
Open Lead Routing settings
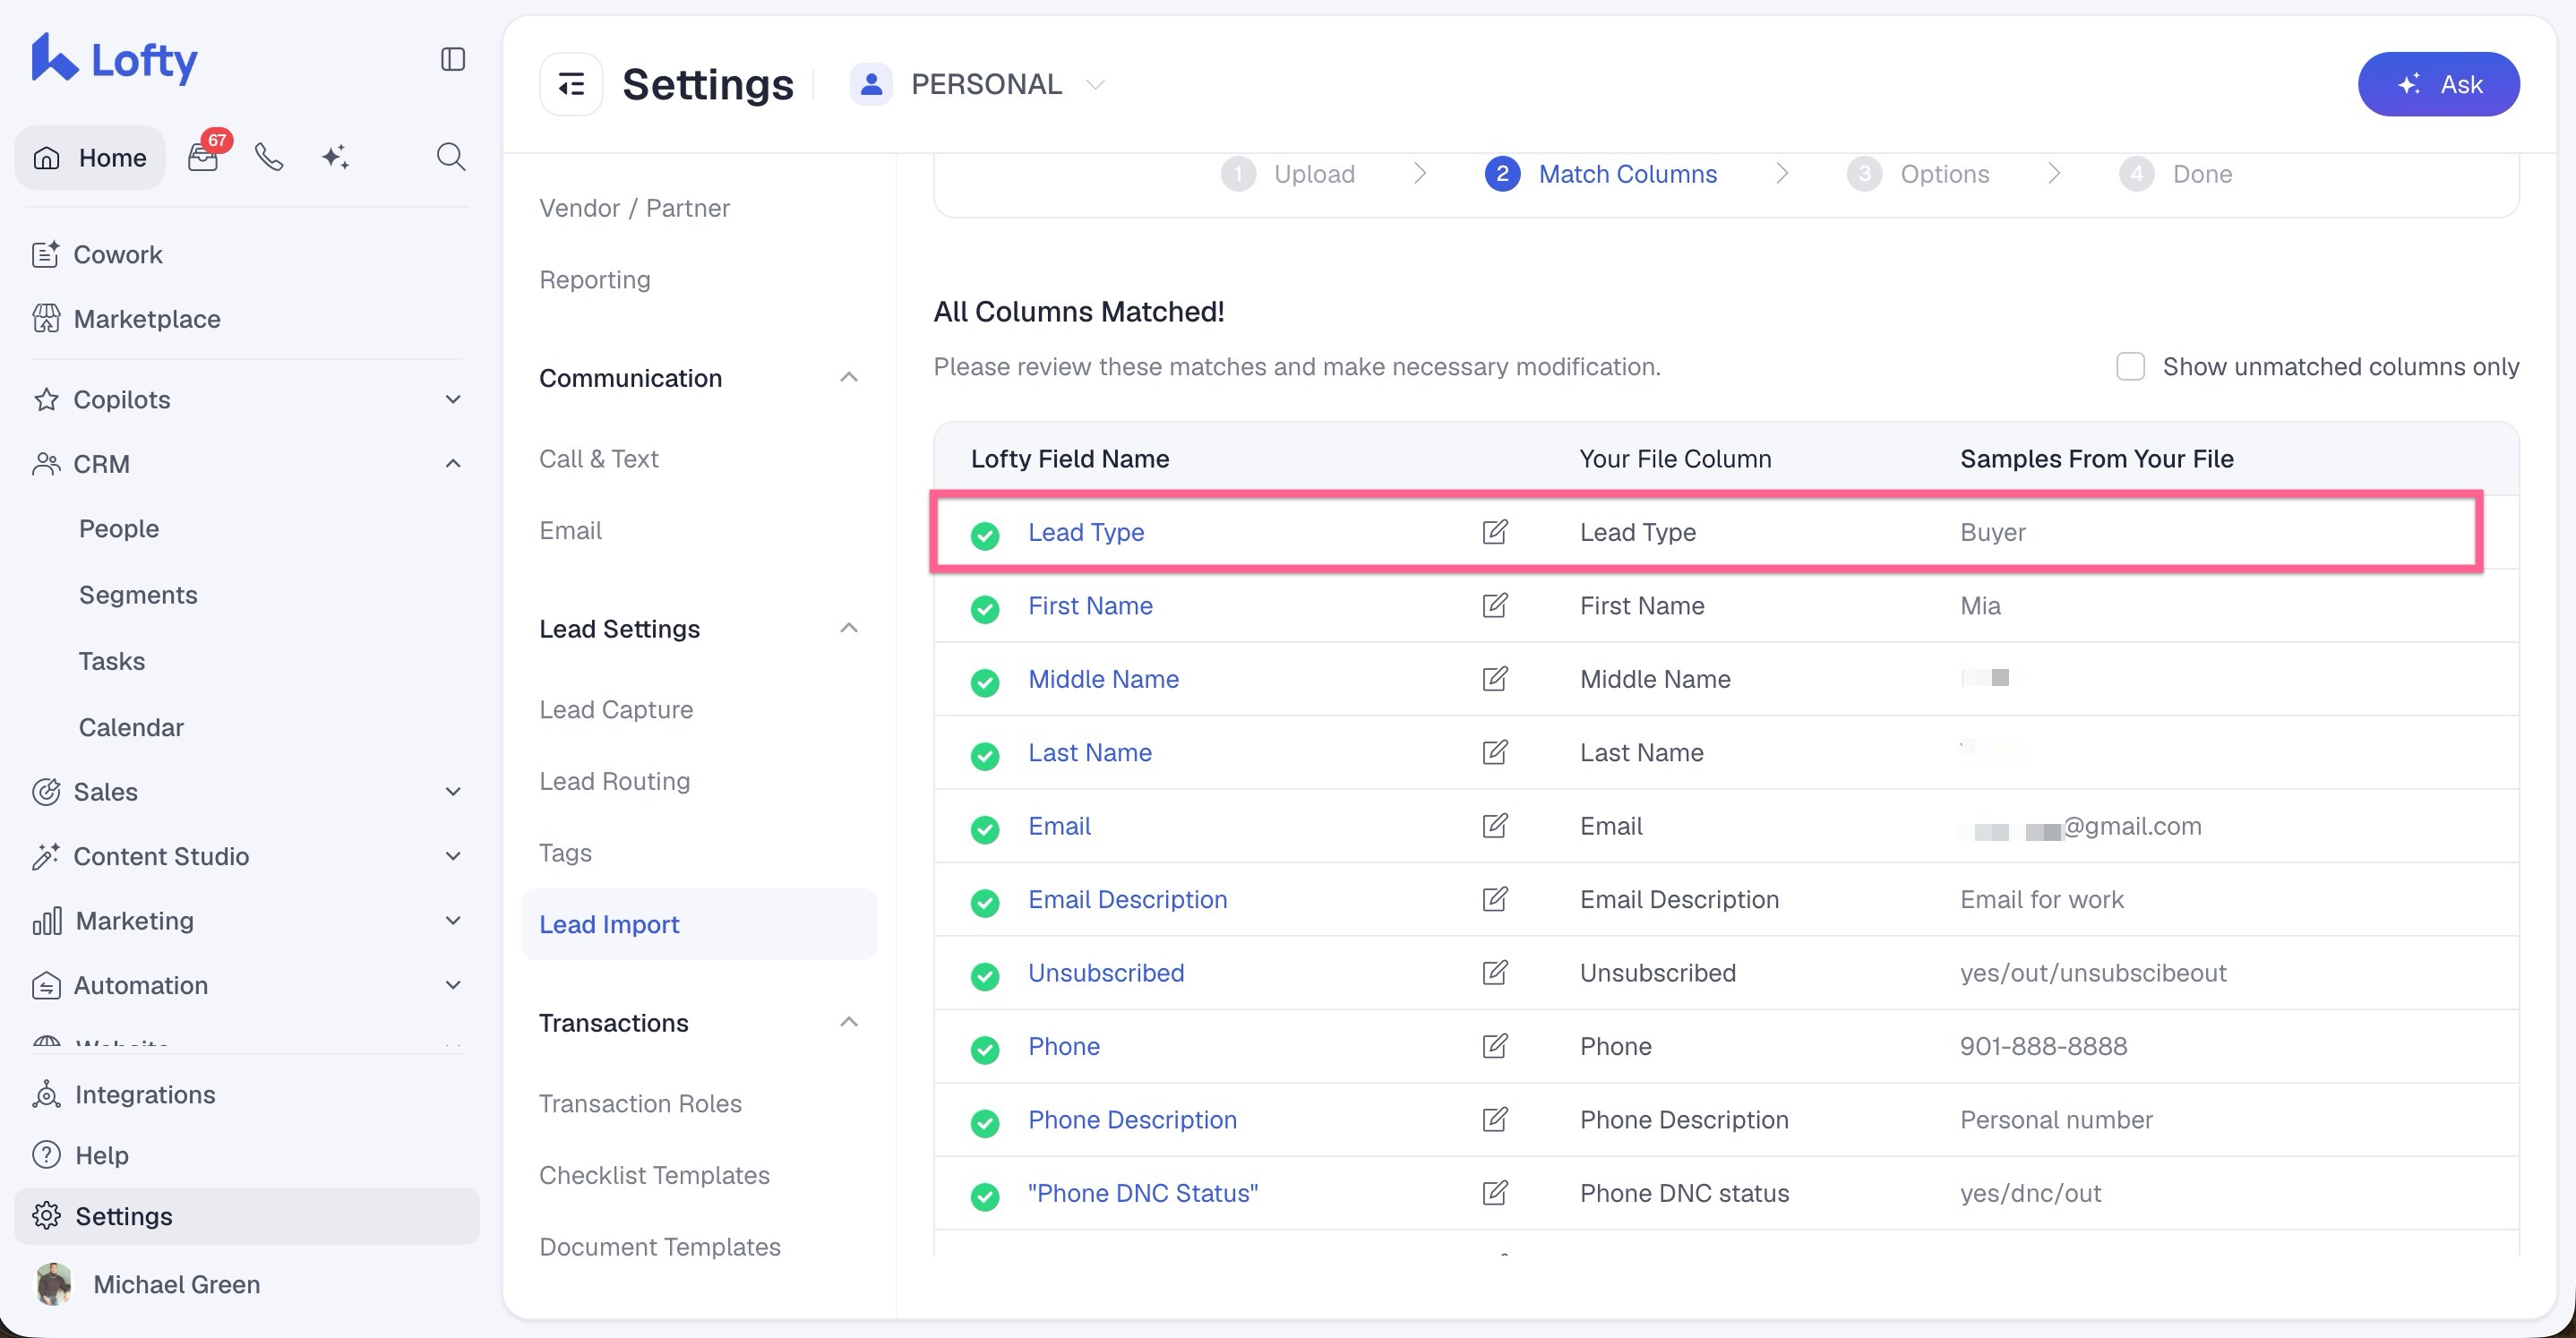tap(614, 781)
